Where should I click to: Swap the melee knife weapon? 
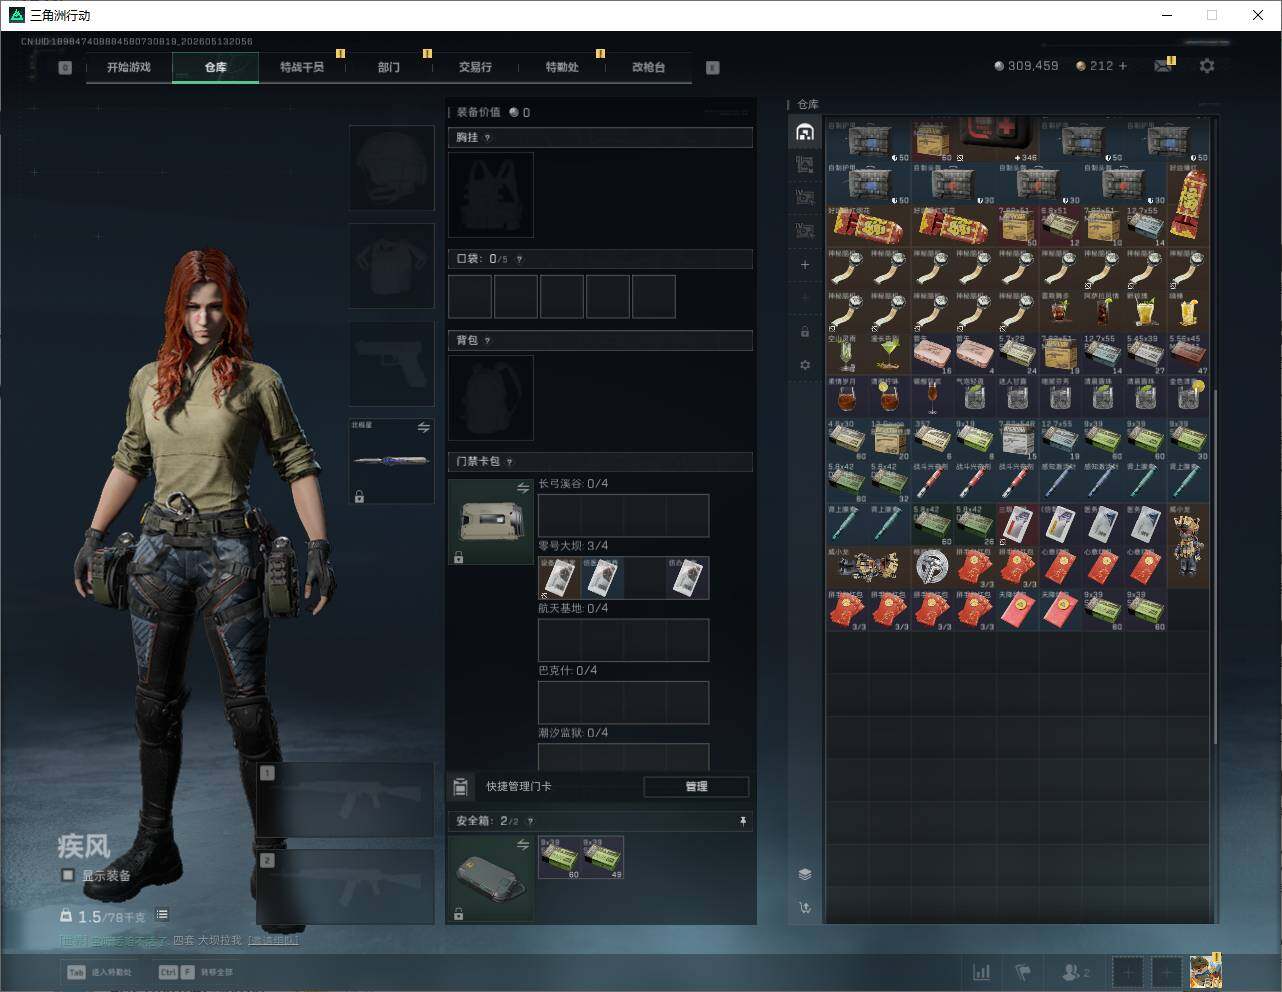click(x=424, y=428)
